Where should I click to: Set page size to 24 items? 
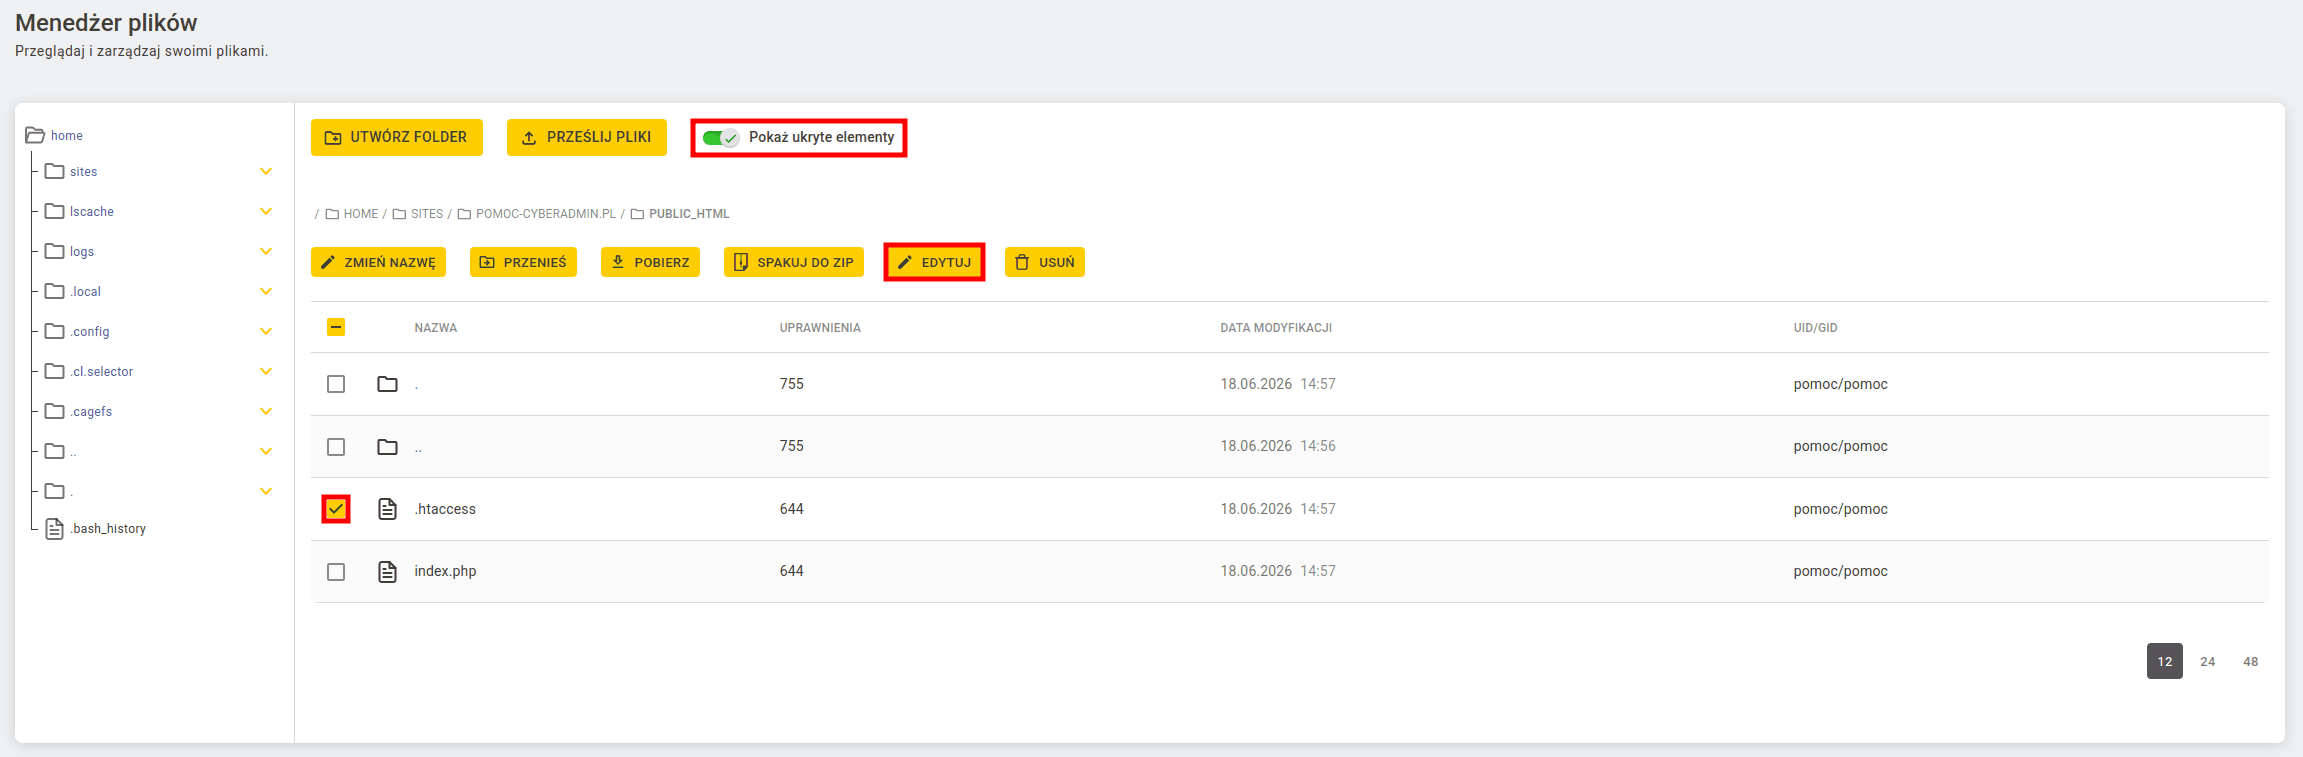click(2208, 662)
